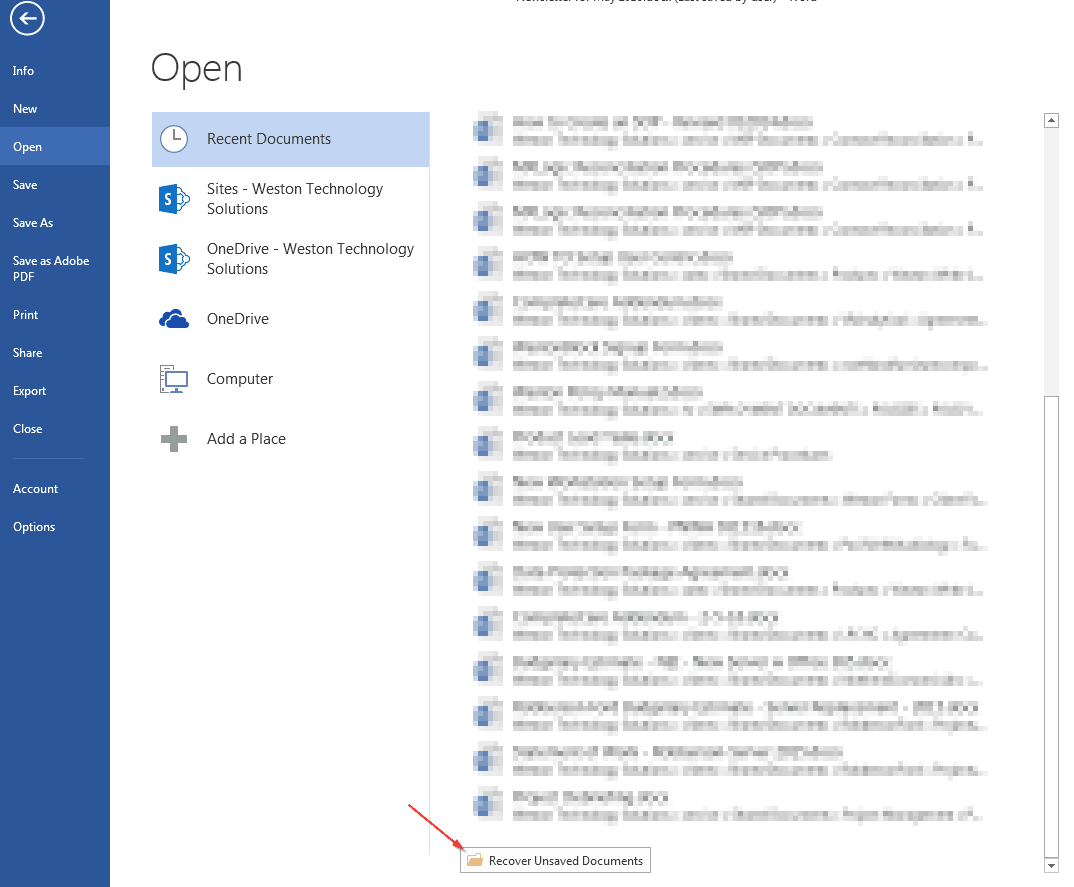
Task: Select Save as Adobe PDF
Action: 55,268
